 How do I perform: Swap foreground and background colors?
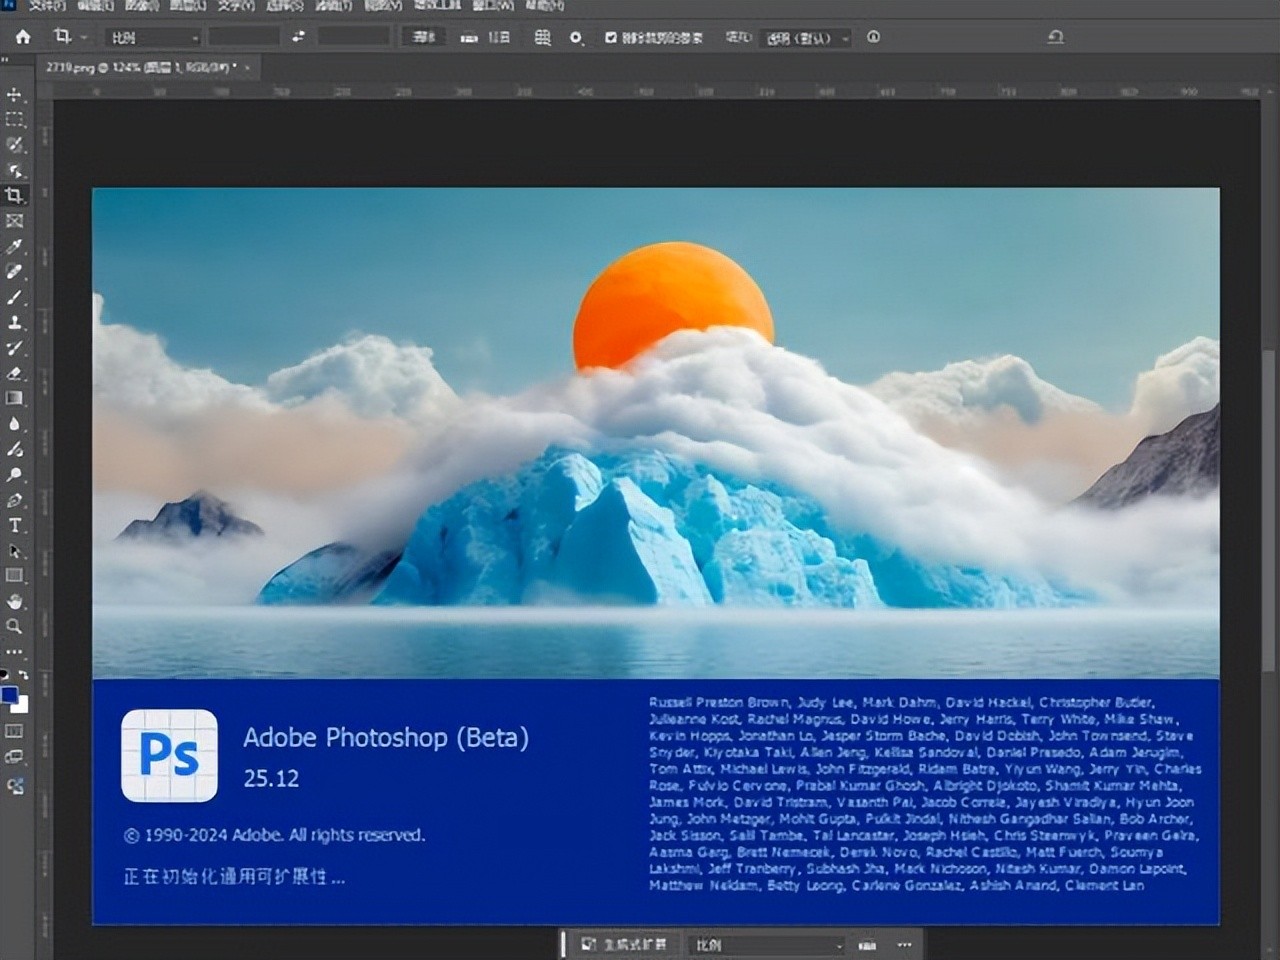23,676
